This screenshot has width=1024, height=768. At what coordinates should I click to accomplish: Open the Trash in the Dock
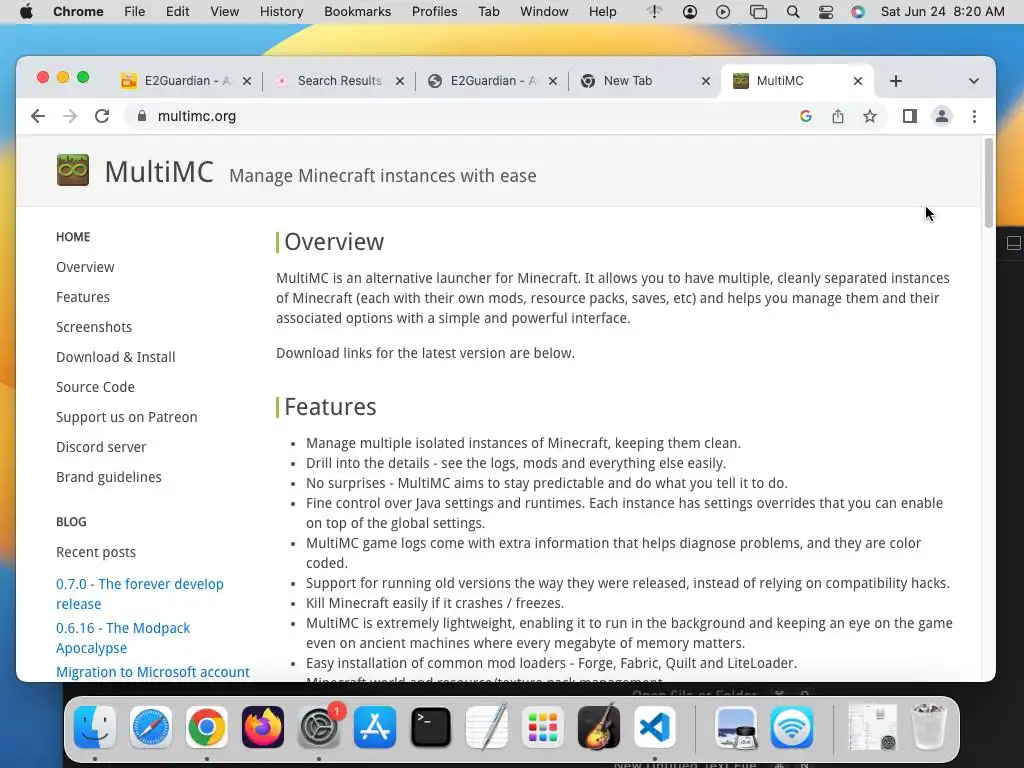click(x=928, y=727)
